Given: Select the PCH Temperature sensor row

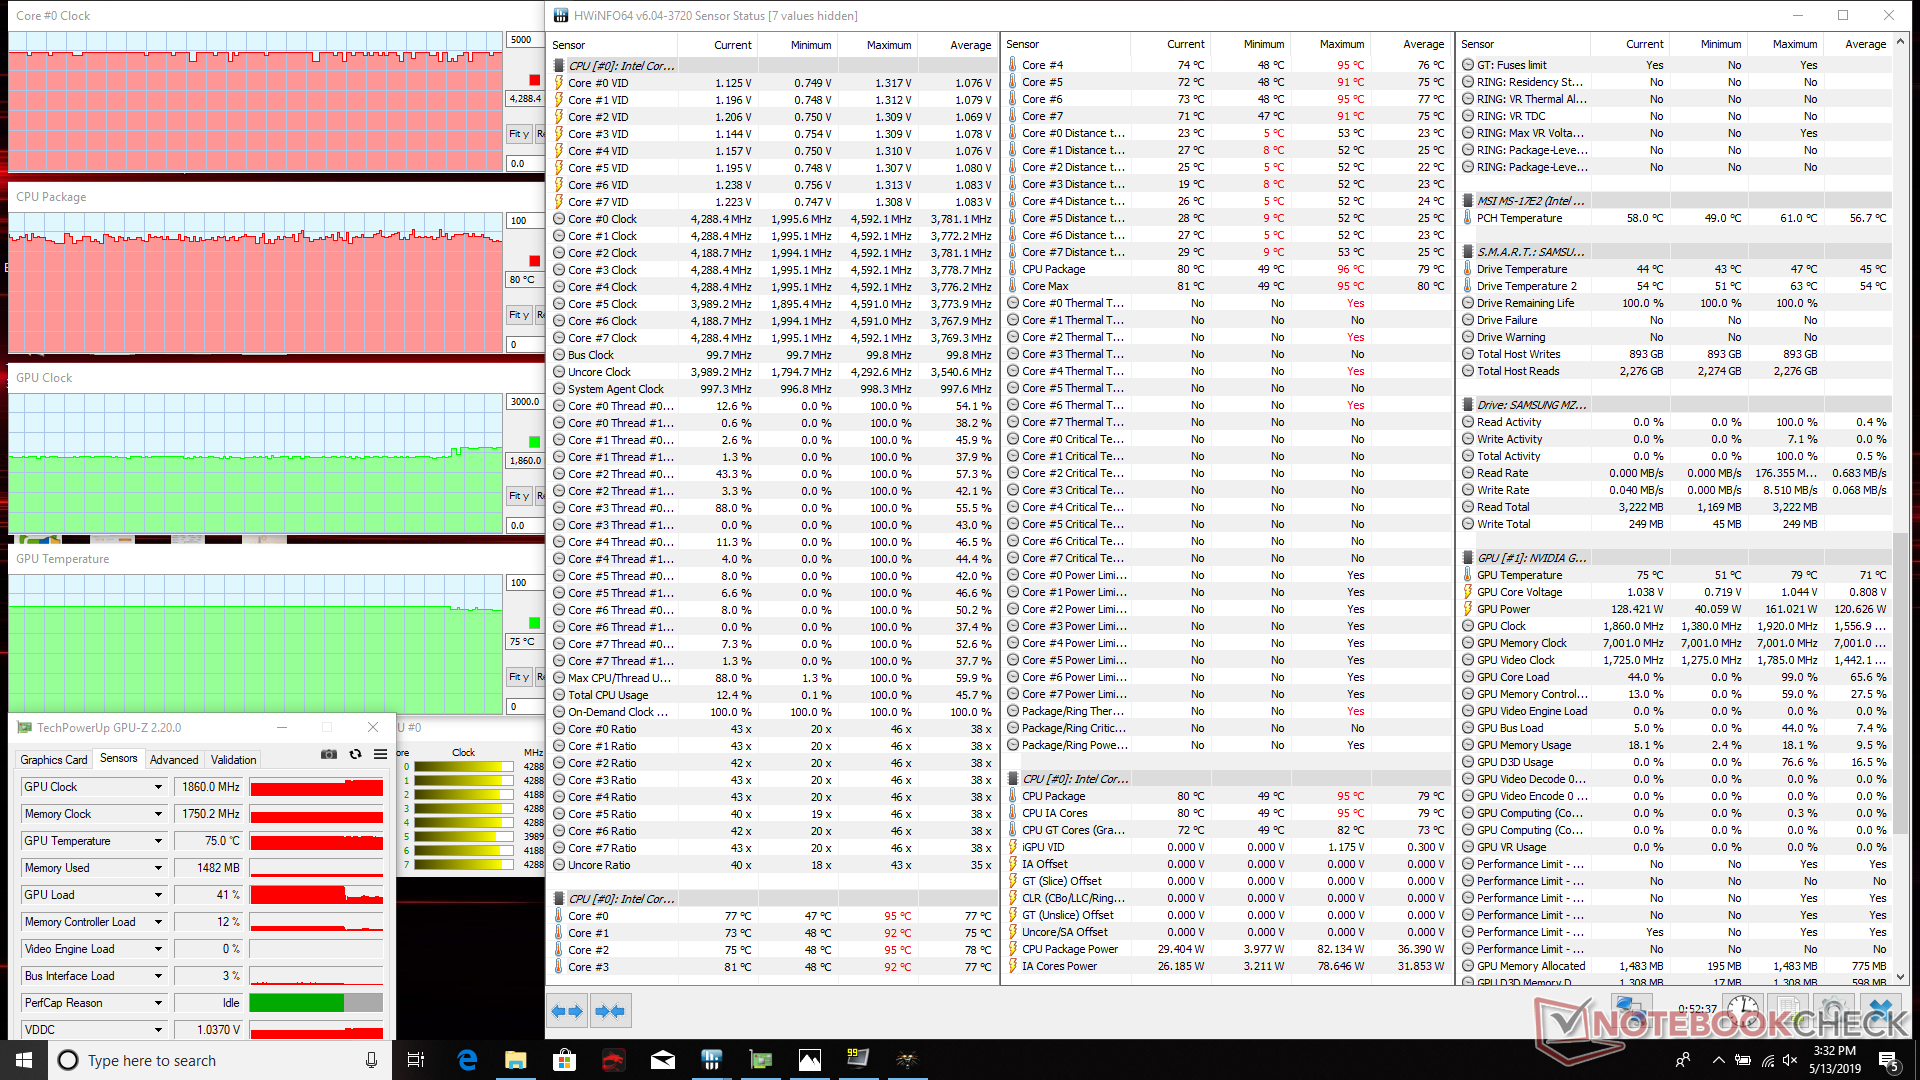Looking at the screenshot, I should click(x=1676, y=218).
